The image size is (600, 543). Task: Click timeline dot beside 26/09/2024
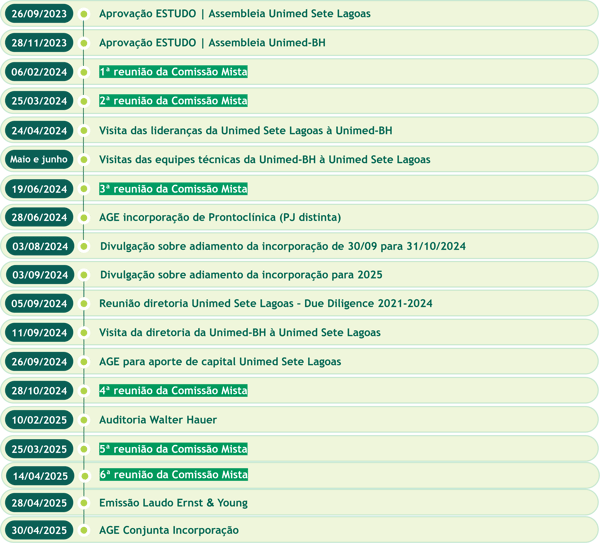point(84,362)
